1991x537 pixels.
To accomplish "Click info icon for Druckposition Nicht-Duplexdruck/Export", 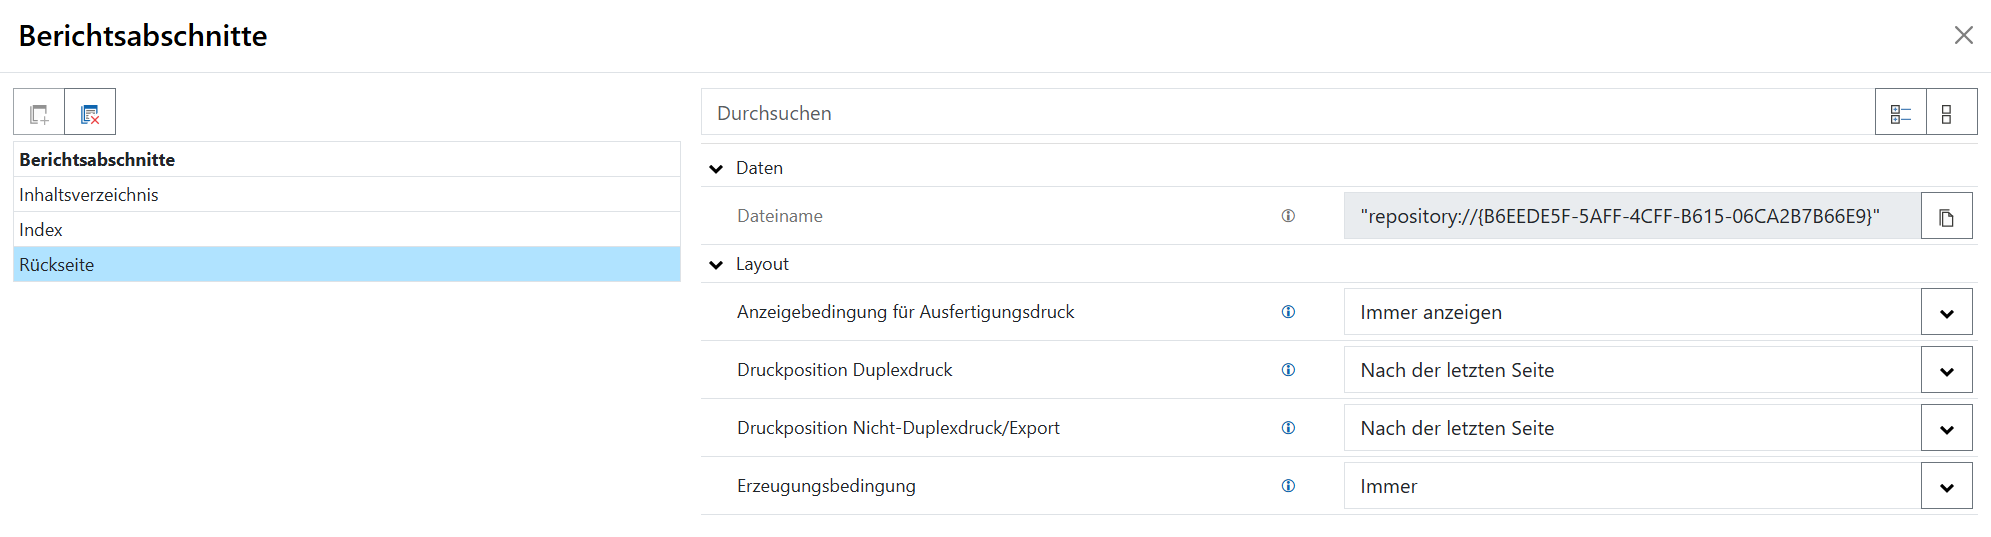I will pyautogui.click(x=1288, y=428).
